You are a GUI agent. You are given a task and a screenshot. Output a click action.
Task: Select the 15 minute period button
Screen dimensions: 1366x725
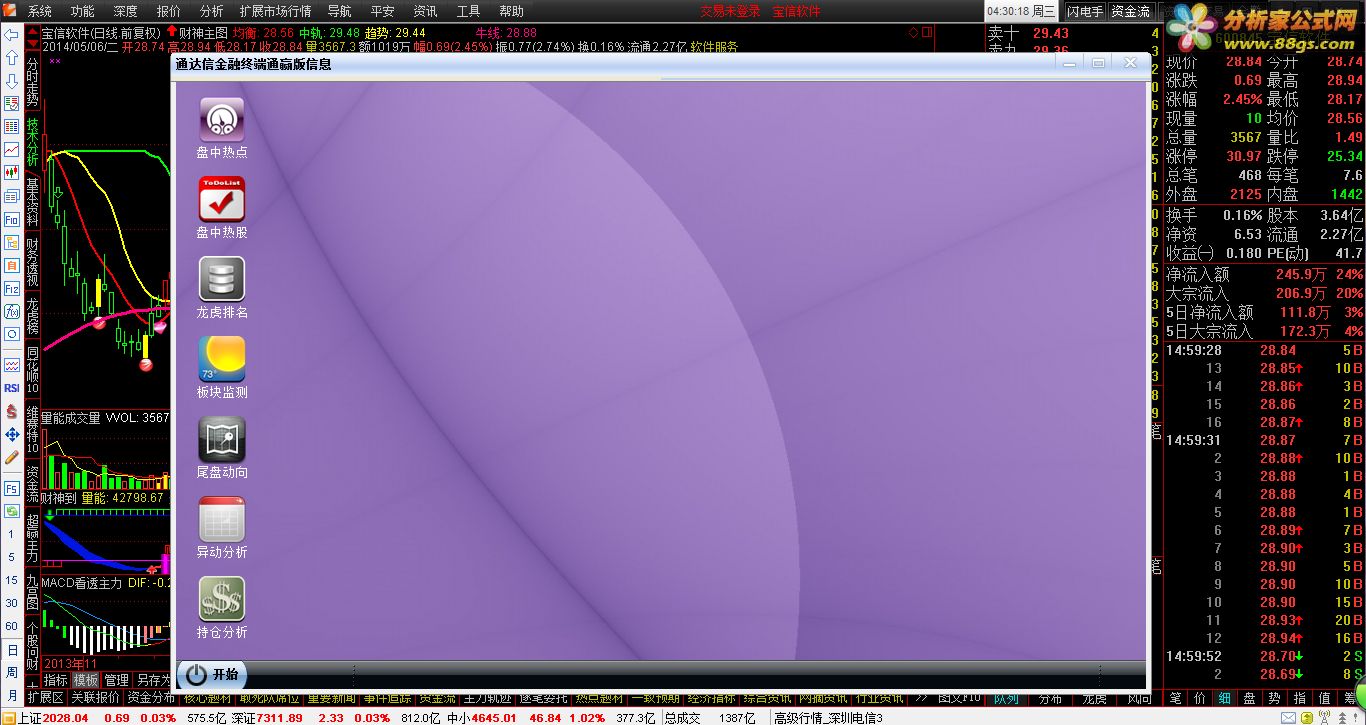[x=12, y=580]
